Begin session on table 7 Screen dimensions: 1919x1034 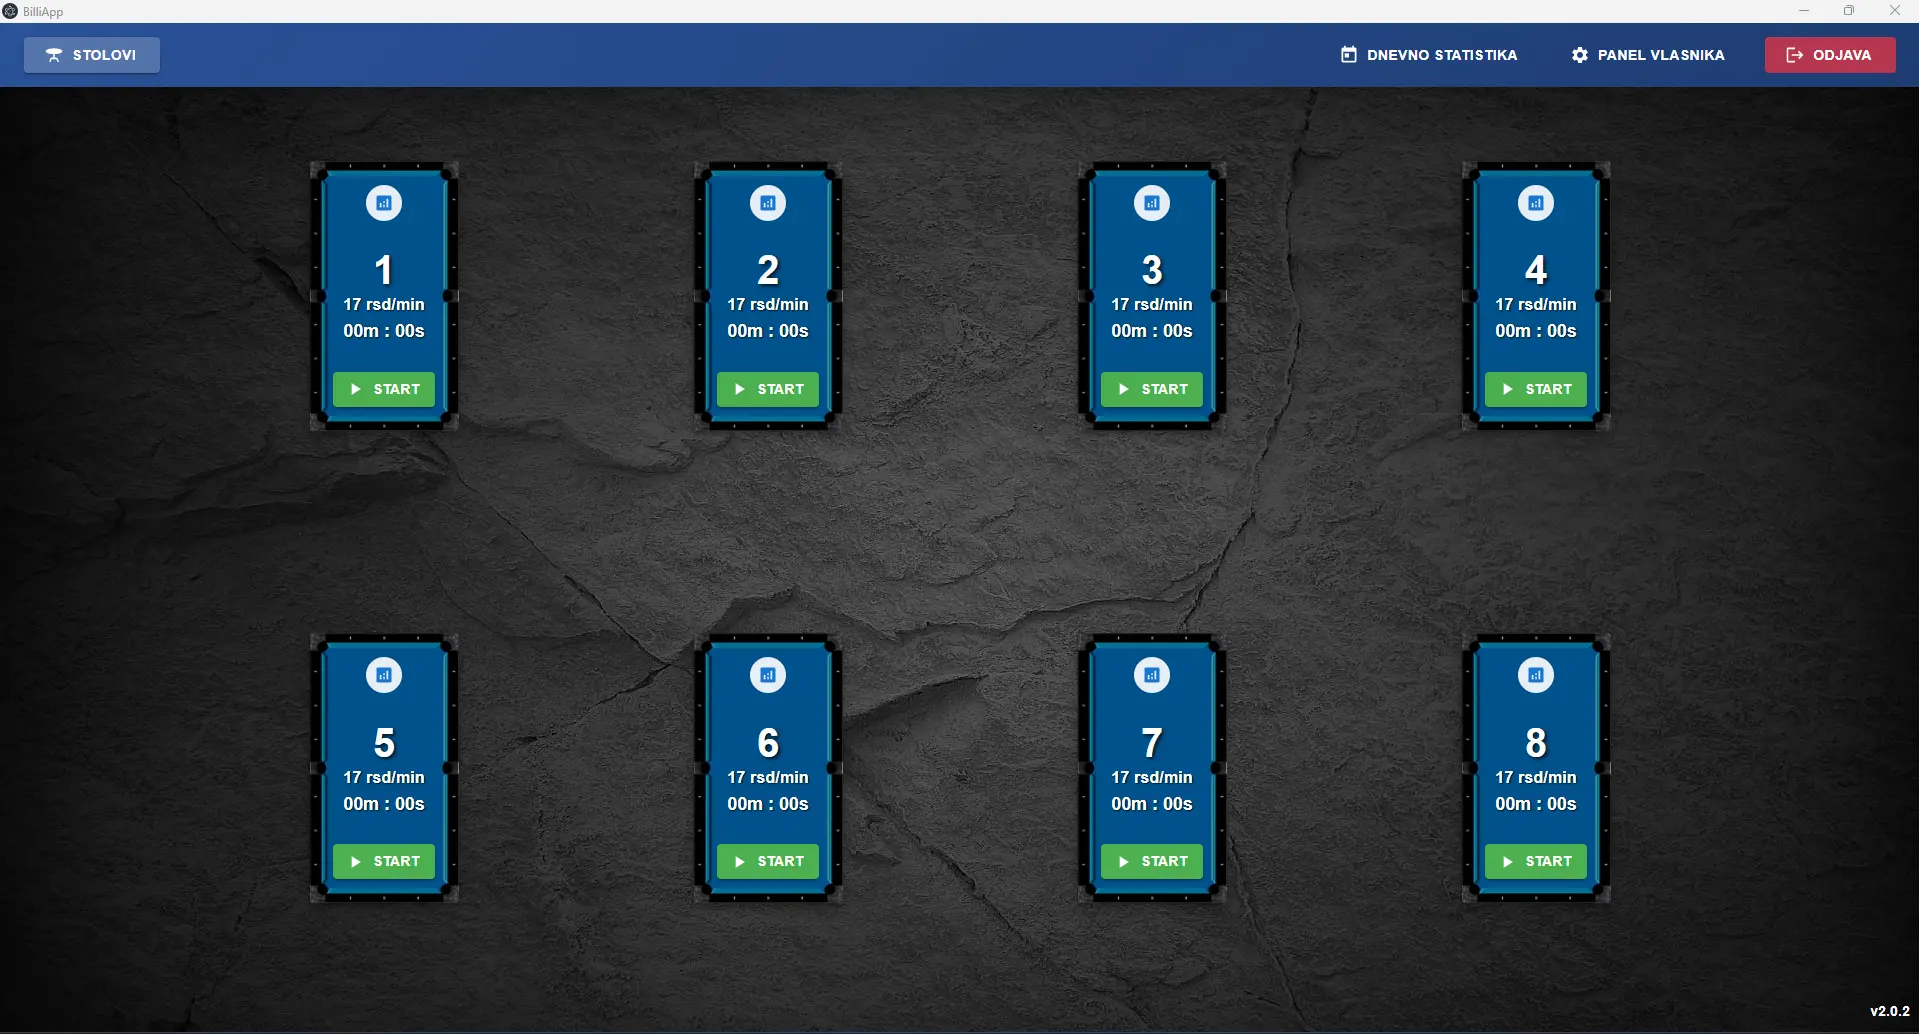point(1152,861)
